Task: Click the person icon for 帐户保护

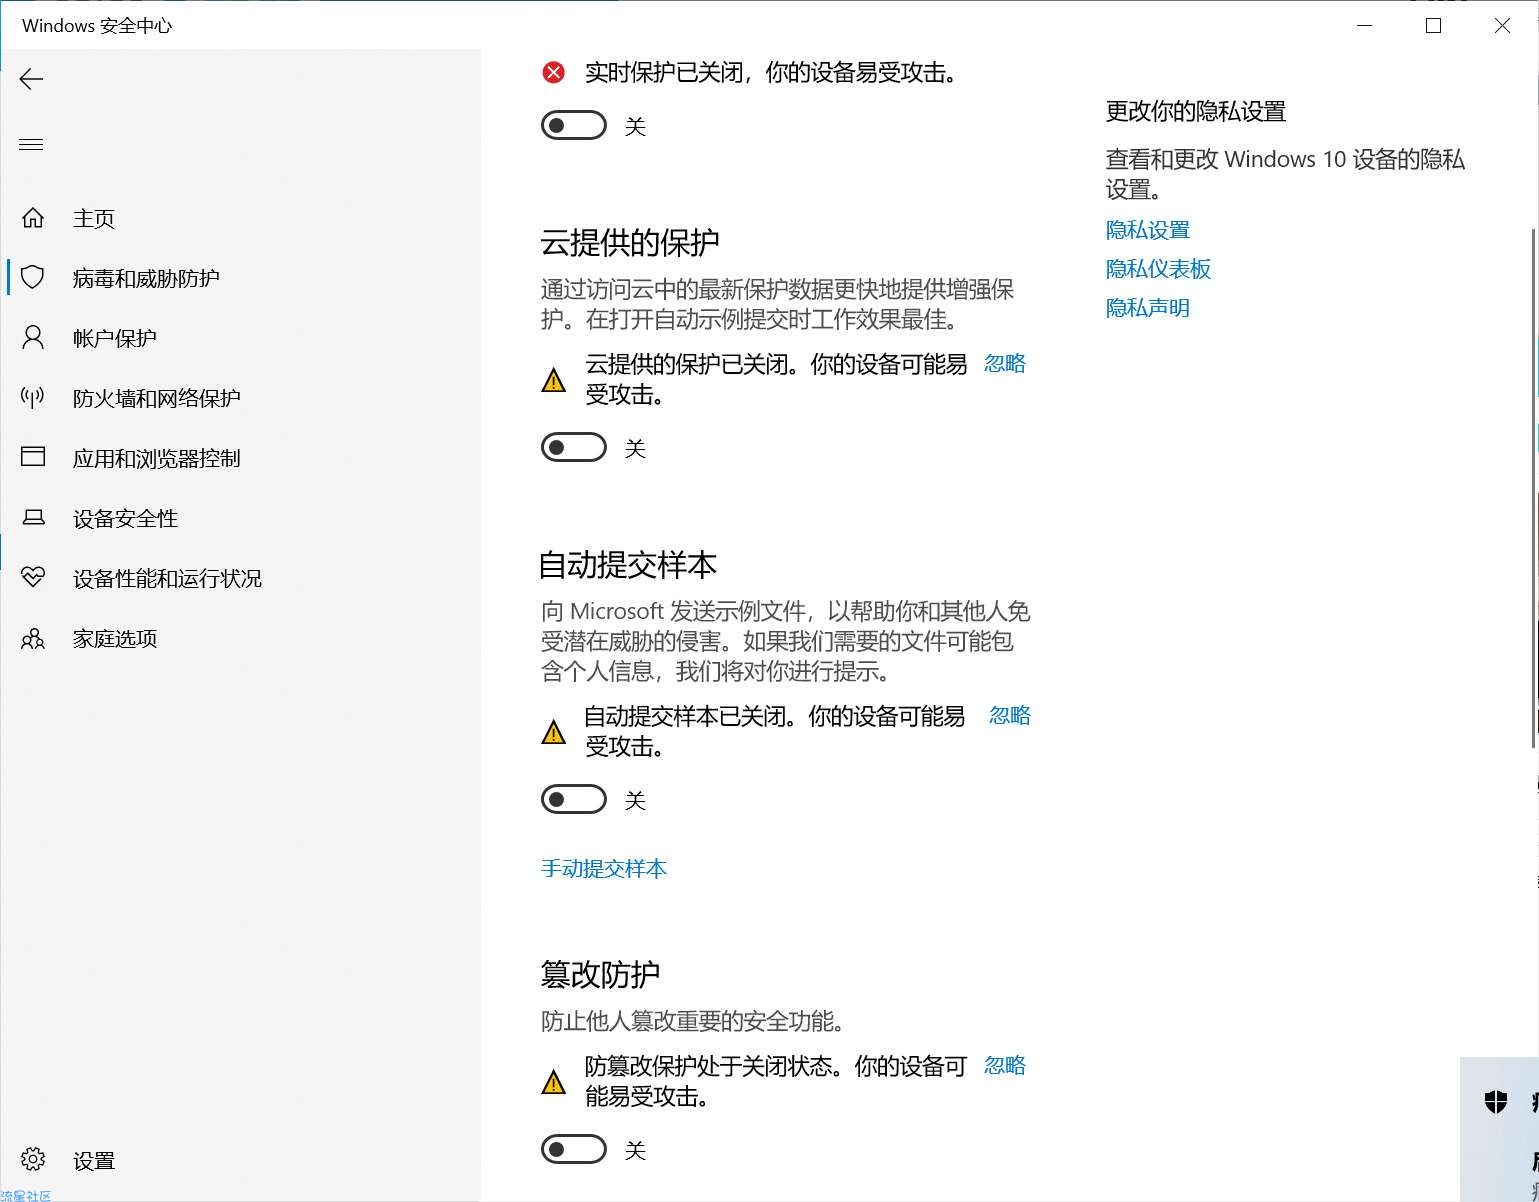Action: coord(33,337)
